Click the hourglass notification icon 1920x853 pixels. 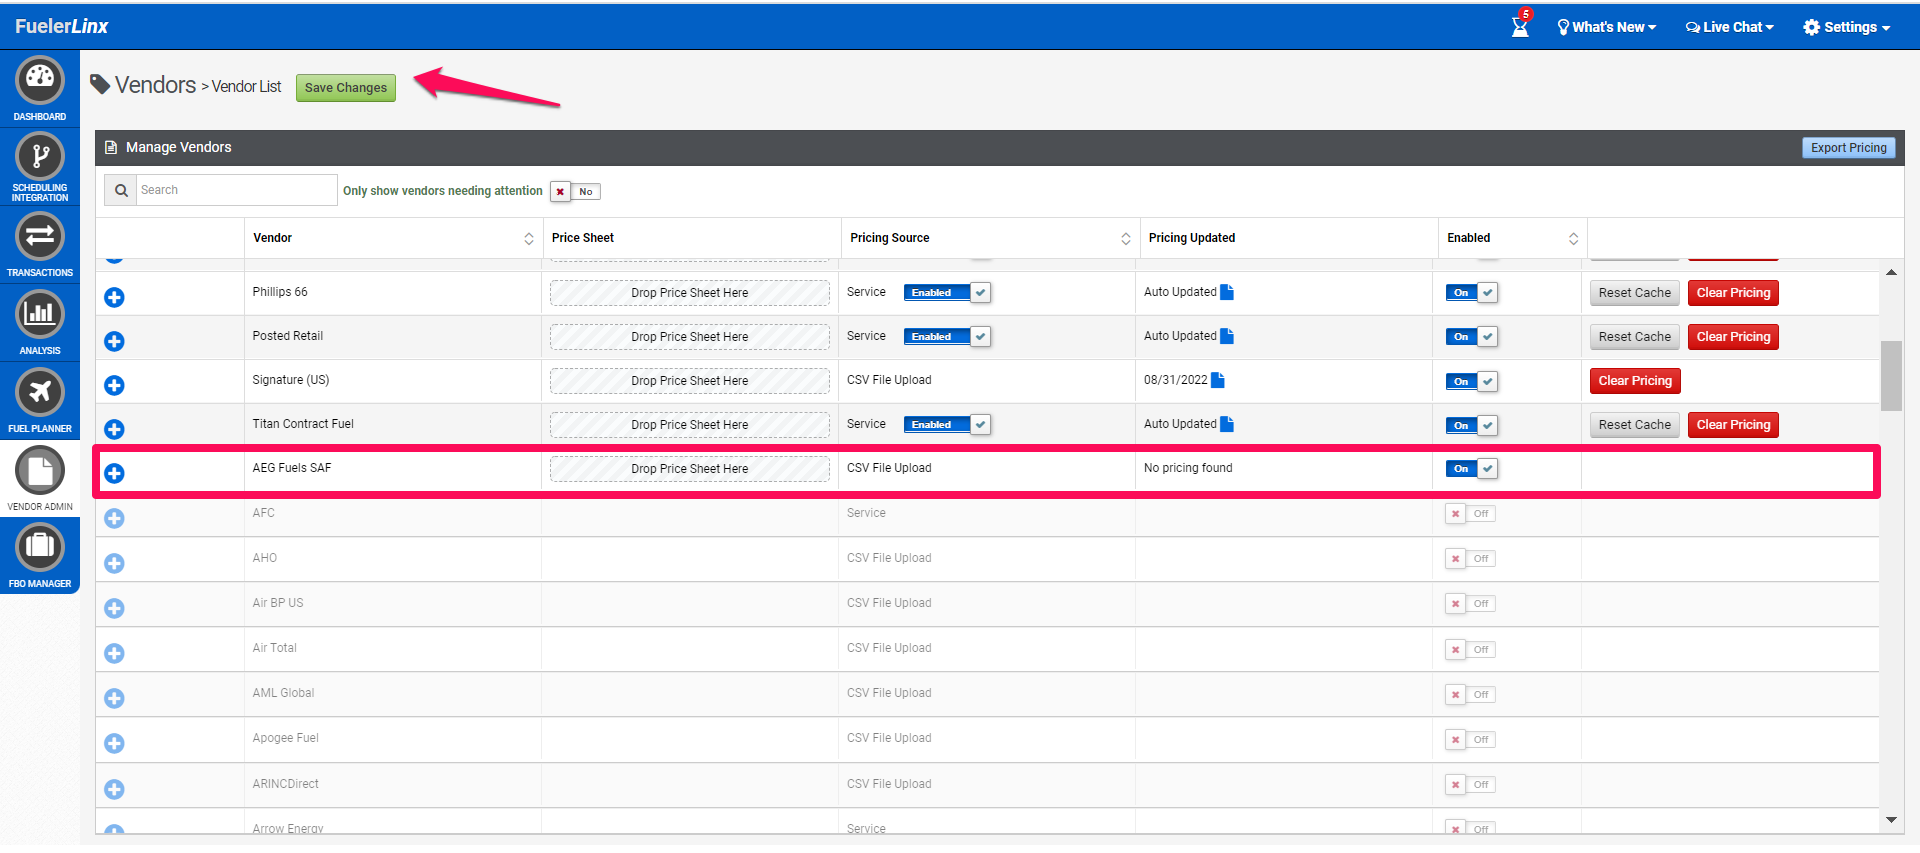(x=1520, y=25)
